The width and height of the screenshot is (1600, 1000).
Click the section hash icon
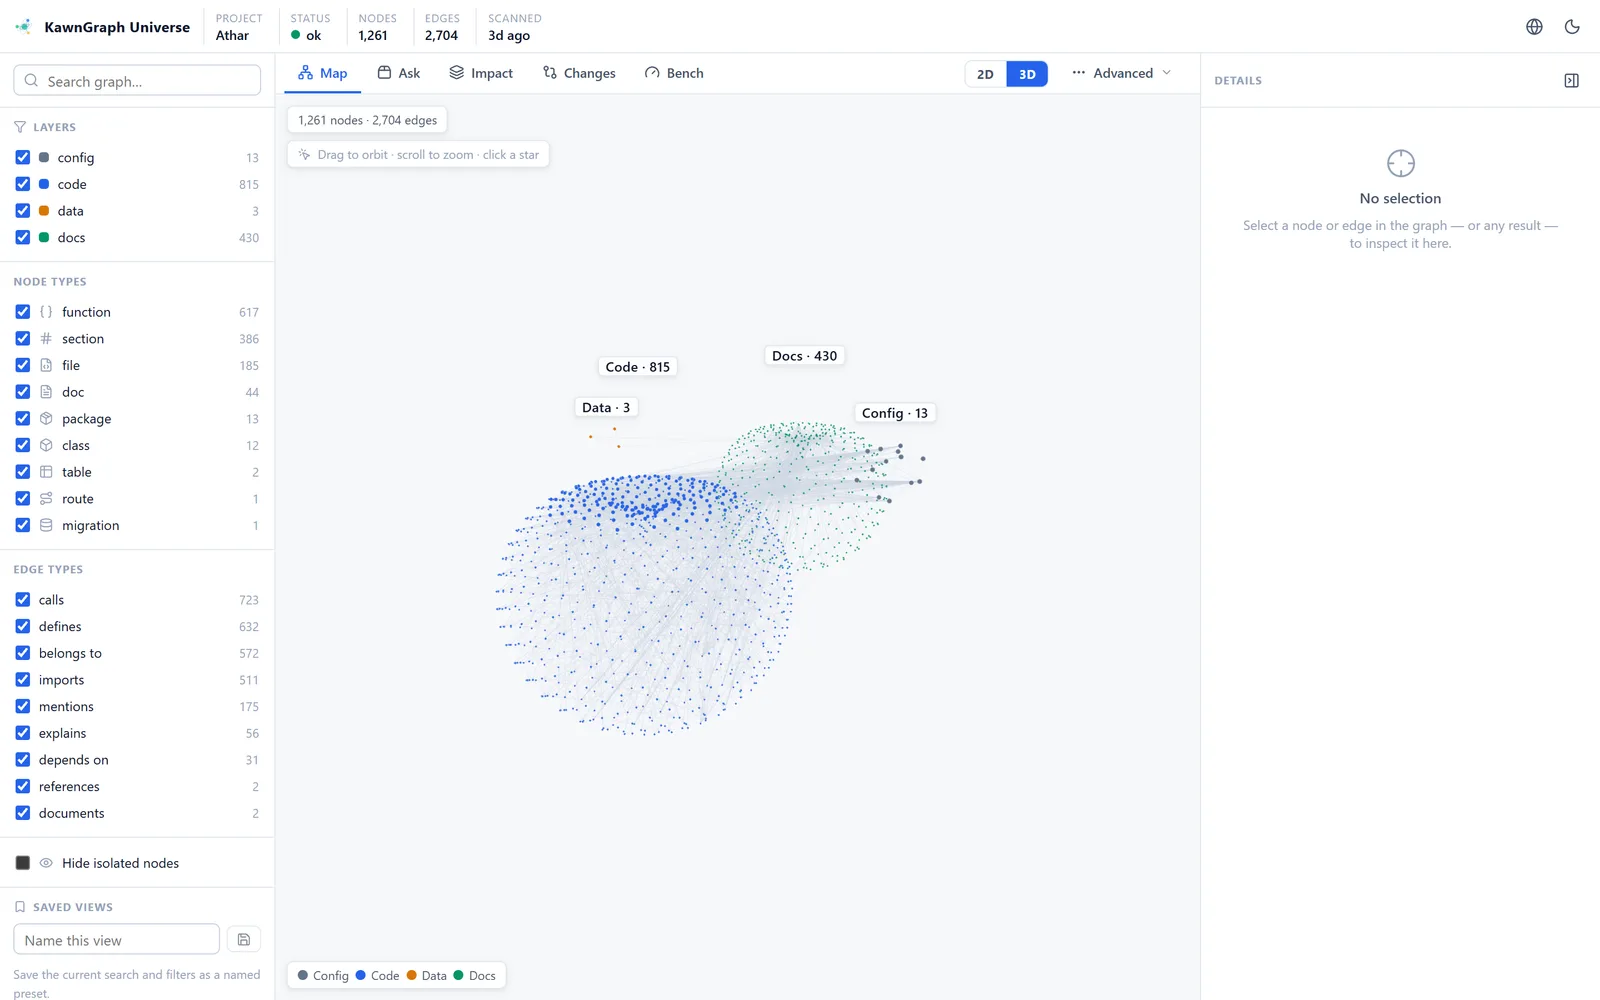pyautogui.click(x=46, y=339)
